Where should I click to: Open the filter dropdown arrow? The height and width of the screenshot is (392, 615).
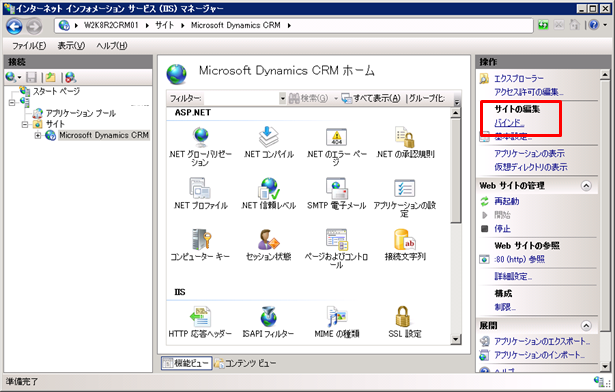(x=282, y=98)
